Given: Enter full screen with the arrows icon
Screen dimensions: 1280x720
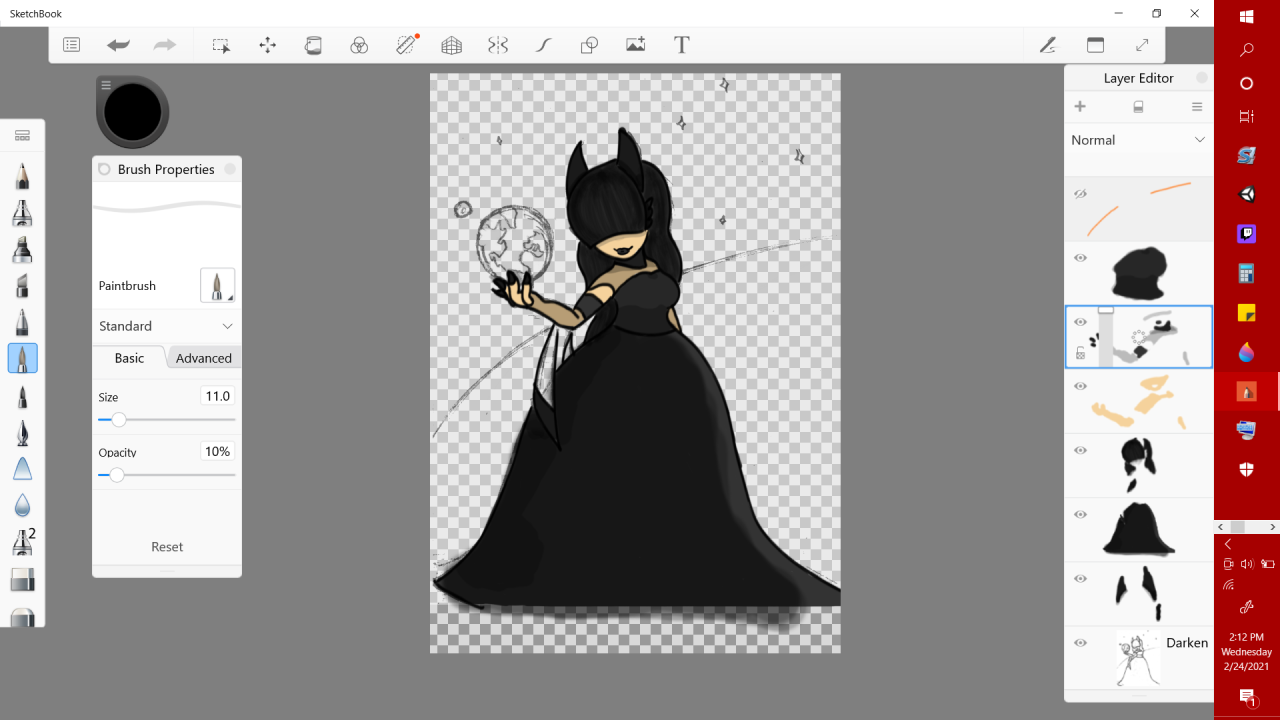Looking at the screenshot, I should [x=1142, y=45].
